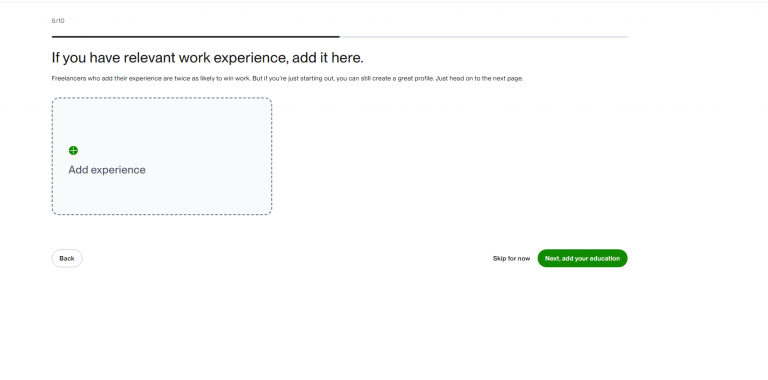Click the green plus icon to add experience
This screenshot has height=380, width=768.
(73, 150)
